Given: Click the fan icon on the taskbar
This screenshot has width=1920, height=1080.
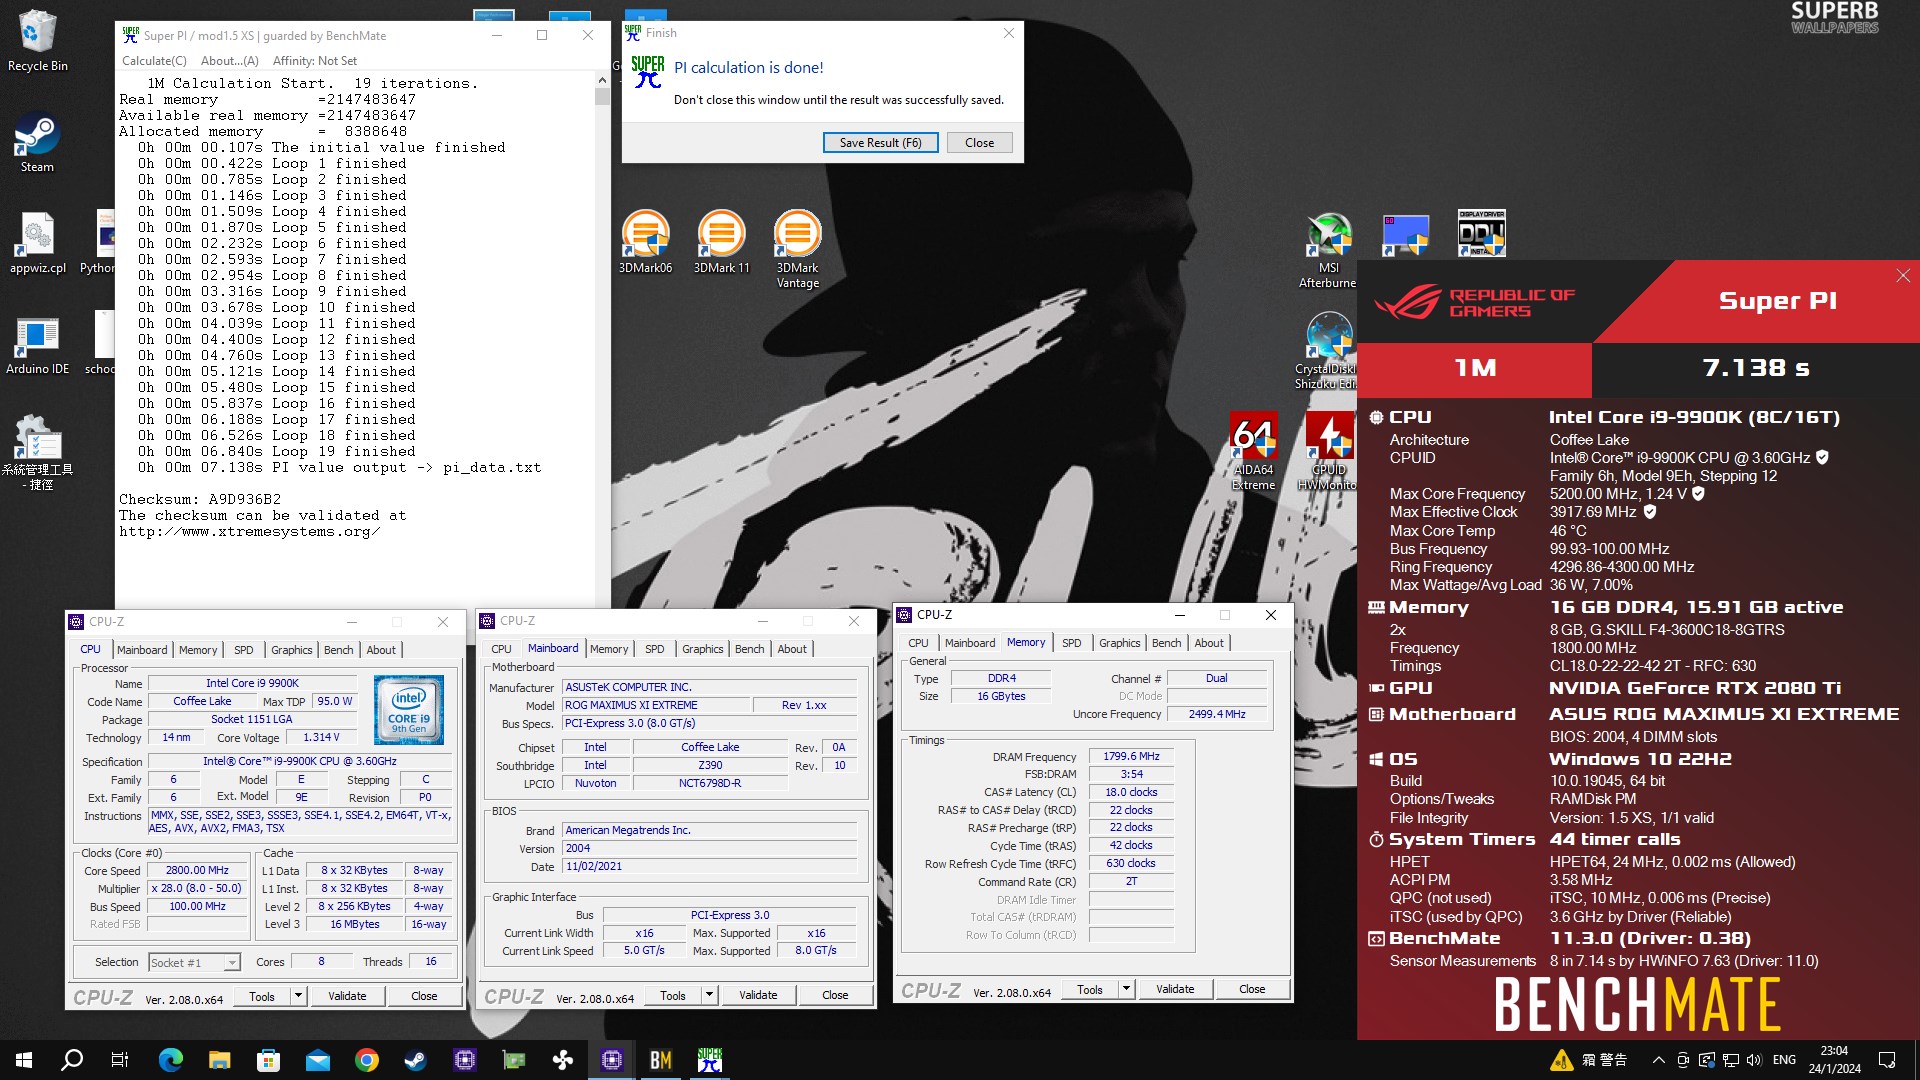Looking at the screenshot, I should [x=563, y=1060].
